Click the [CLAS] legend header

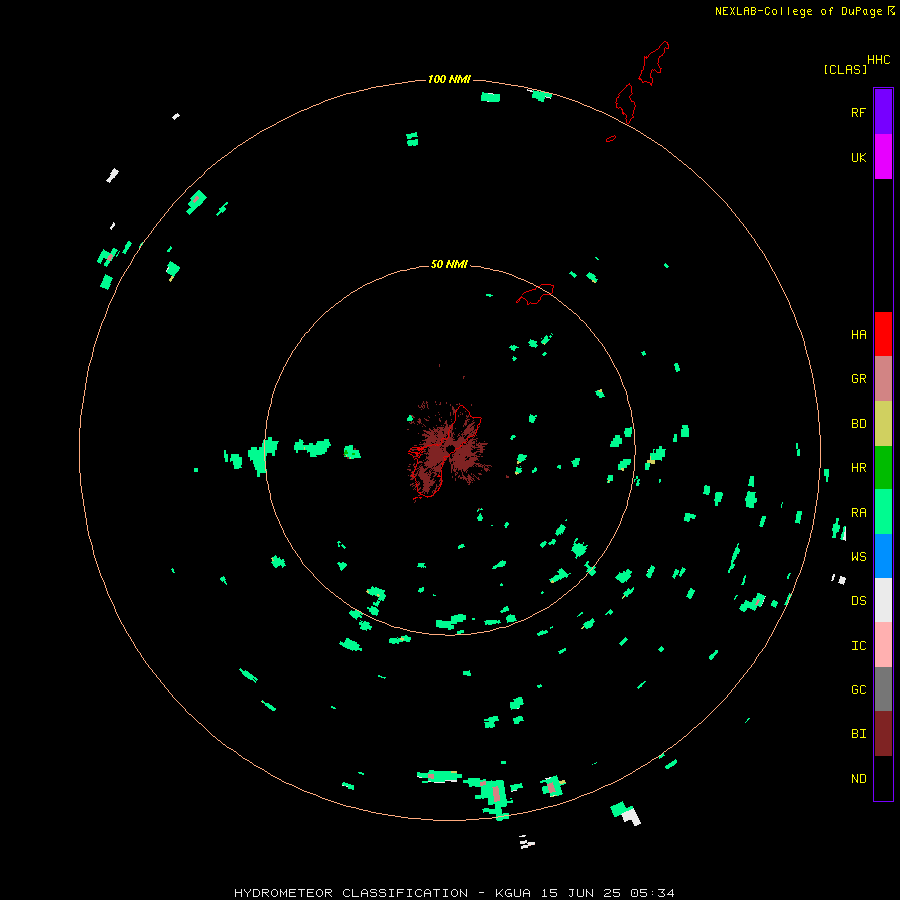(845, 69)
